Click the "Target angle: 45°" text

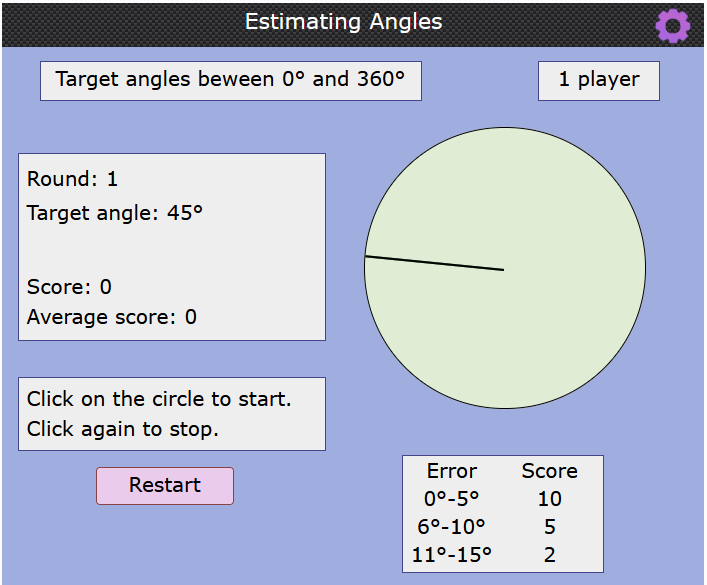click(114, 213)
